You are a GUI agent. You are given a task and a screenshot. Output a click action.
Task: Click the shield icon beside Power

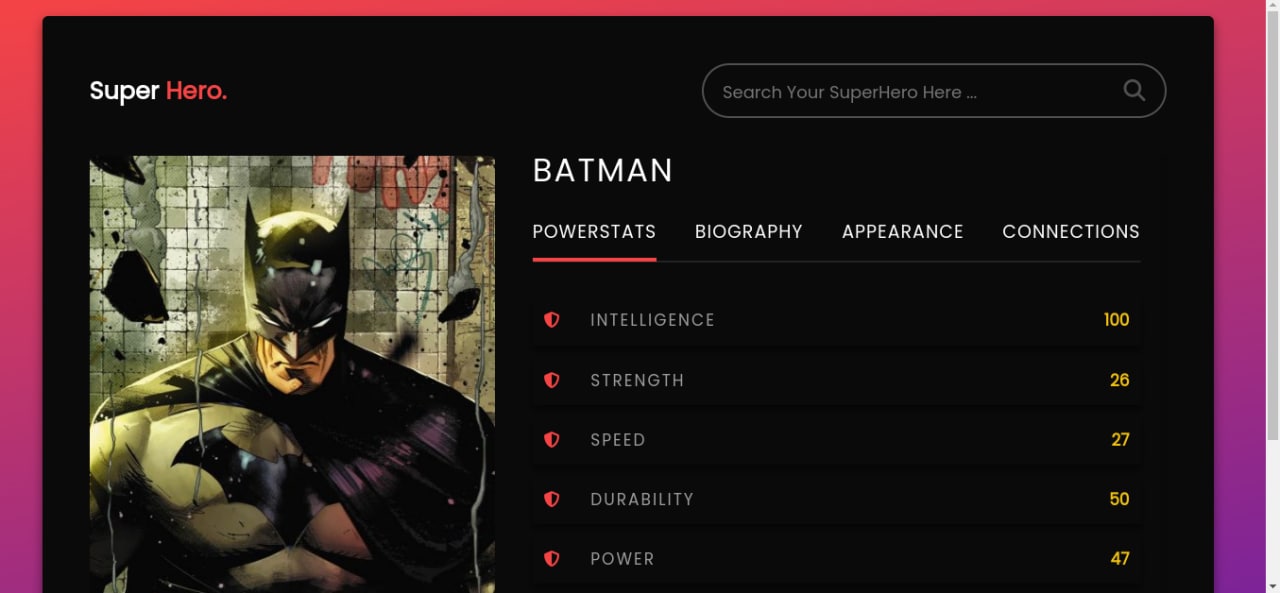[x=551, y=559]
